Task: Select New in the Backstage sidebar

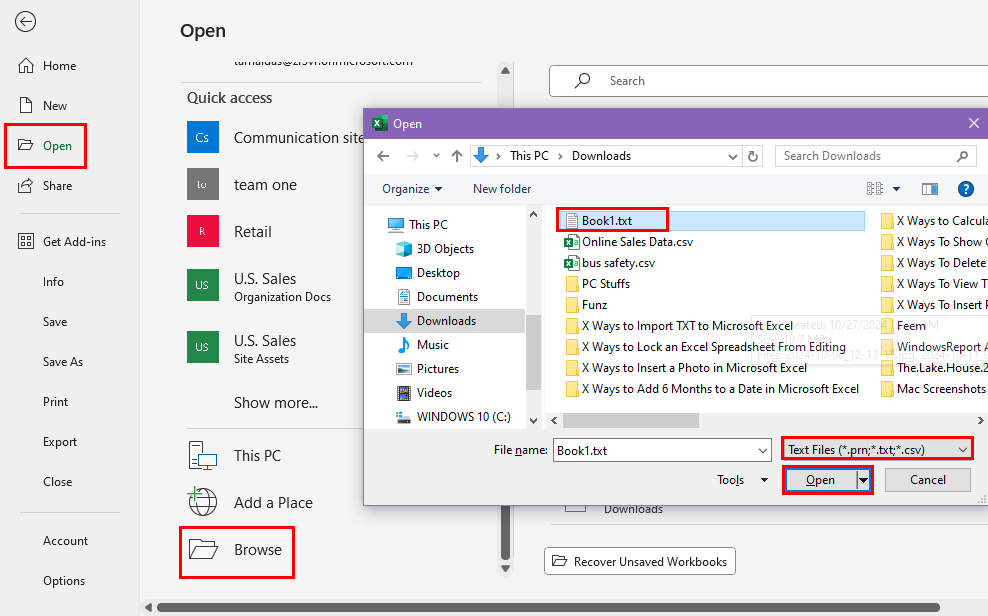Action: pos(43,105)
